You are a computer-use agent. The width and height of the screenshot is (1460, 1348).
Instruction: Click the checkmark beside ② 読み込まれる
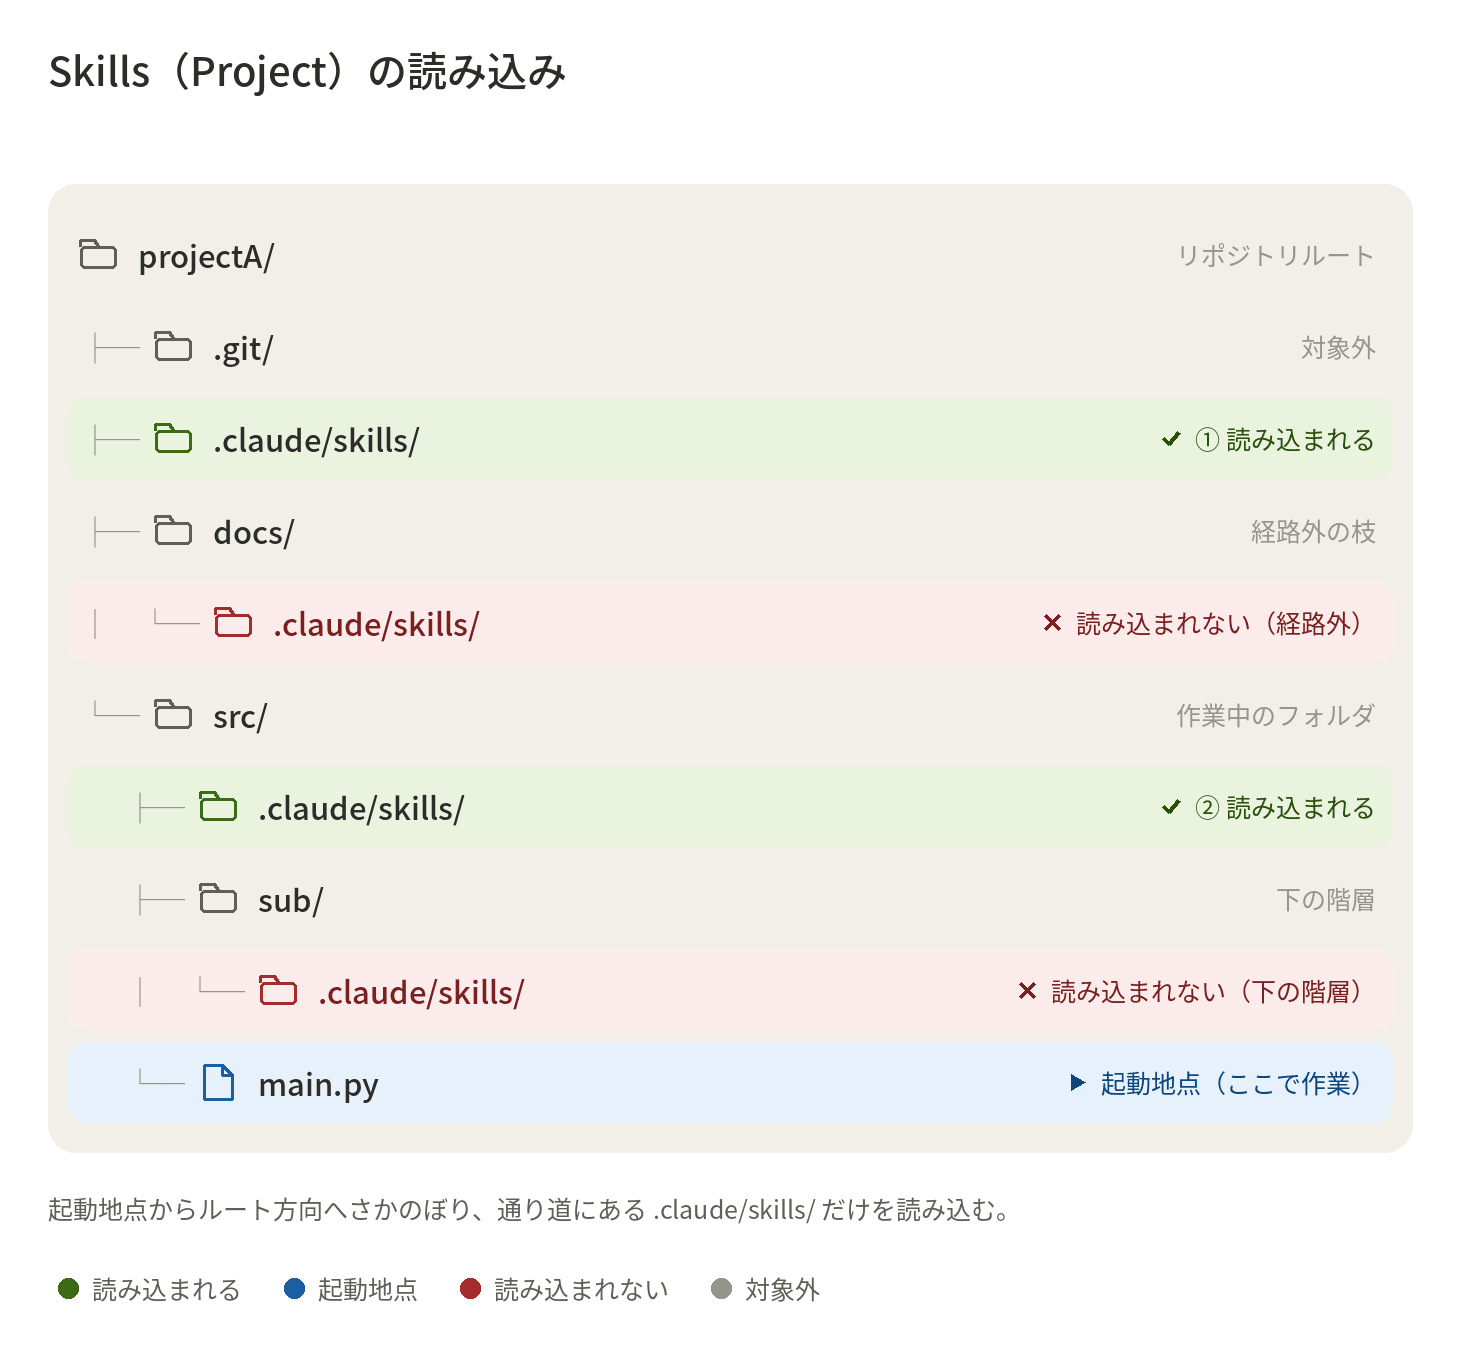coord(1171,807)
